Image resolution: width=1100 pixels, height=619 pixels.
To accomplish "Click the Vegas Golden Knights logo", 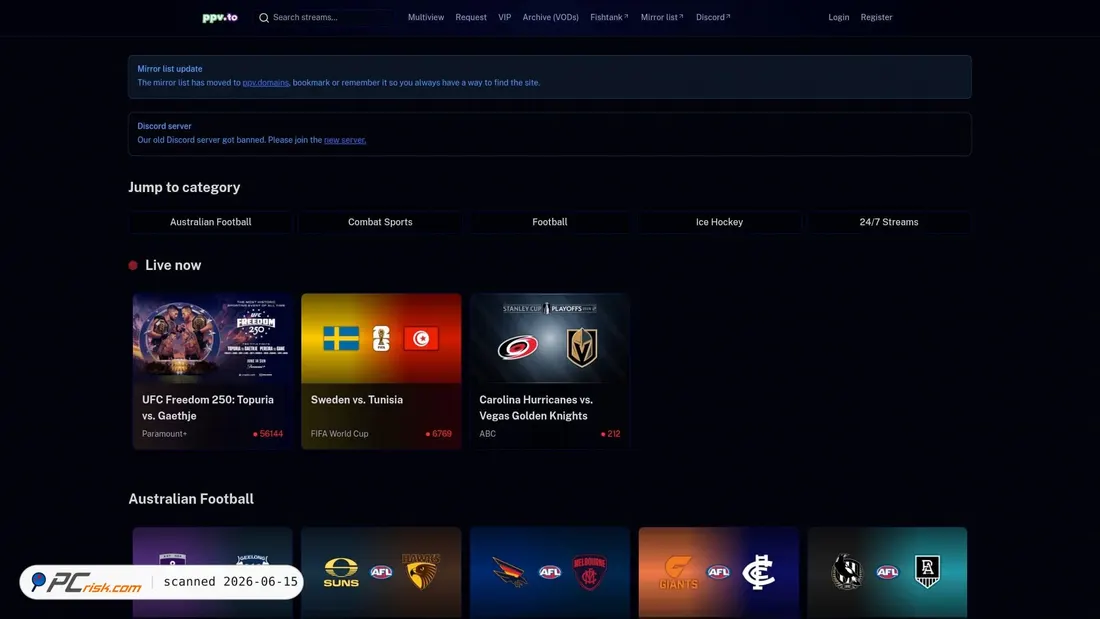I will point(582,347).
